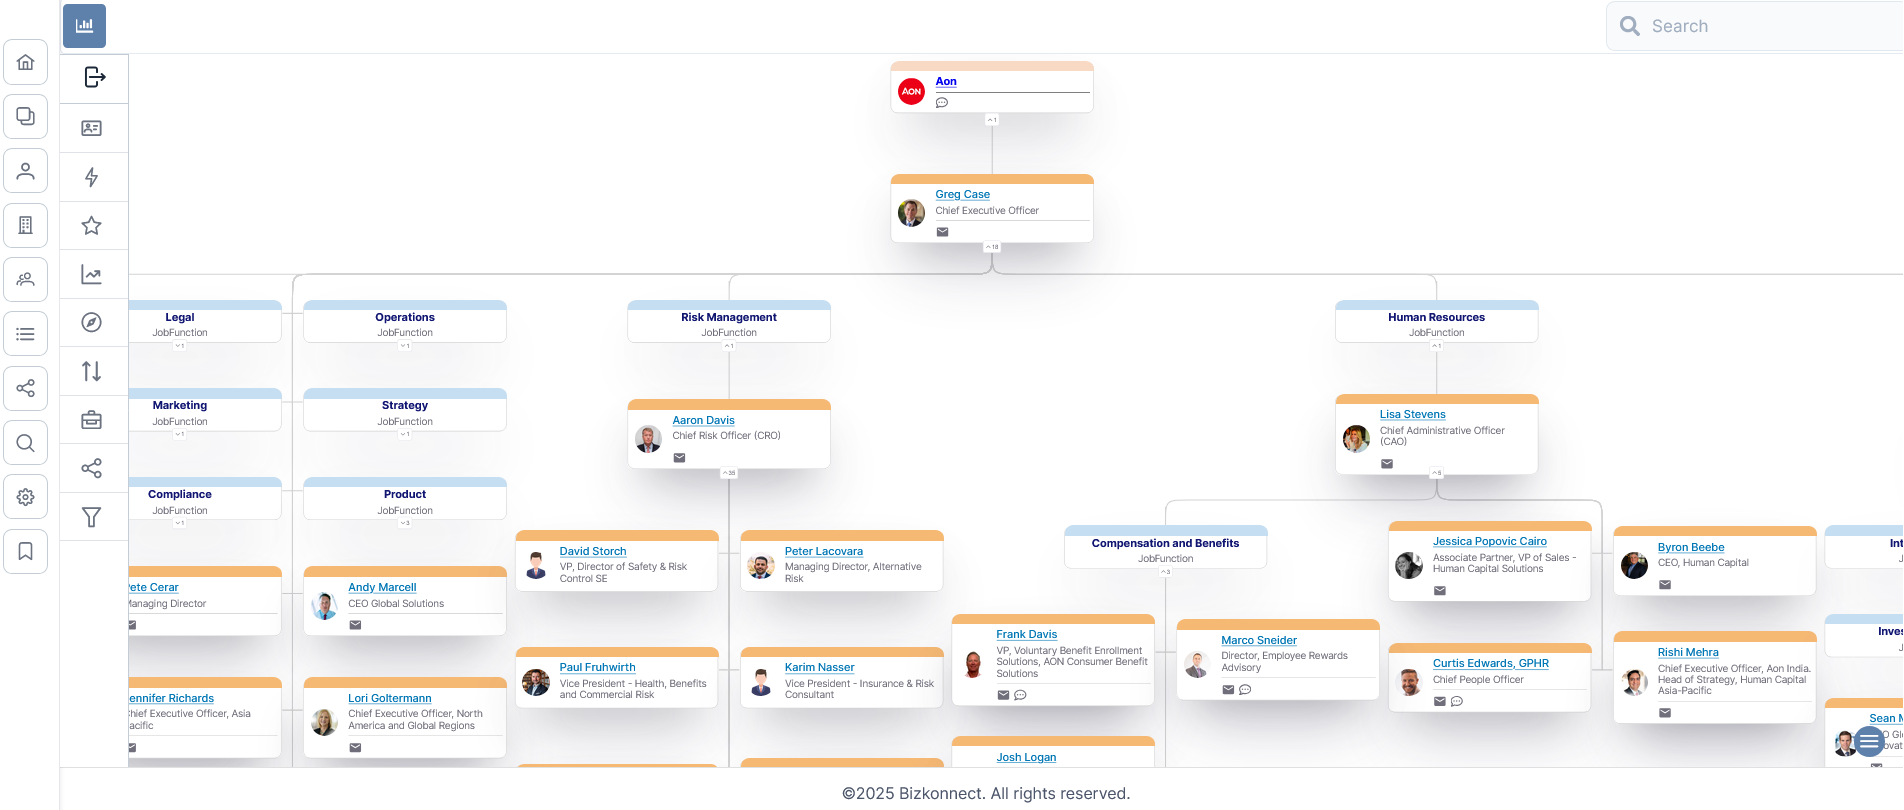Image resolution: width=1904 pixels, height=810 pixels.
Task: Select the Compliance job function card
Action: click(205, 499)
